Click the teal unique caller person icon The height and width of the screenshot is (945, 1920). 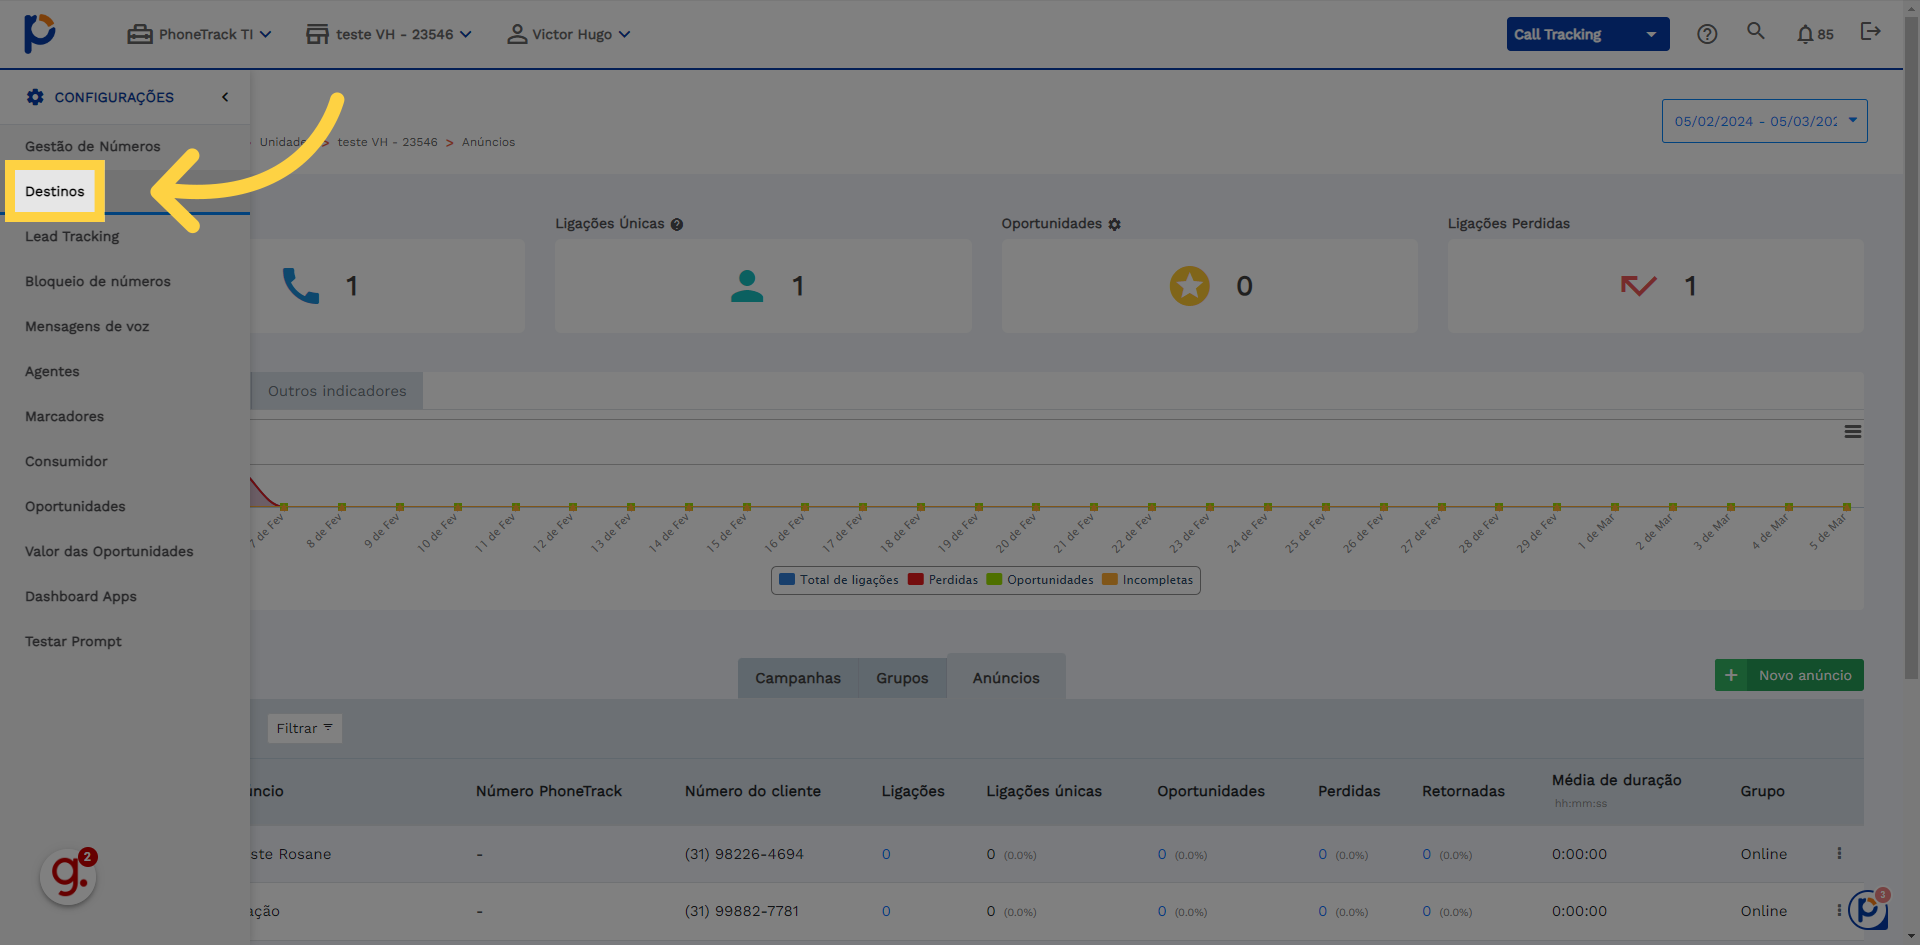point(747,286)
